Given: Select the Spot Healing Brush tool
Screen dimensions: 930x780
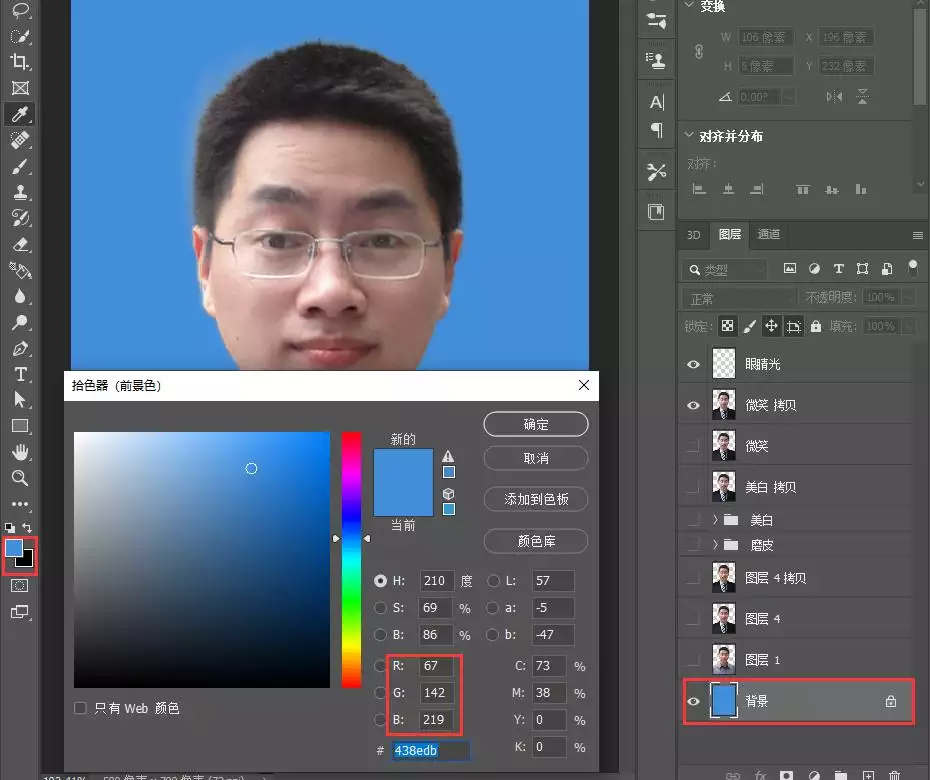Looking at the screenshot, I should (20, 141).
